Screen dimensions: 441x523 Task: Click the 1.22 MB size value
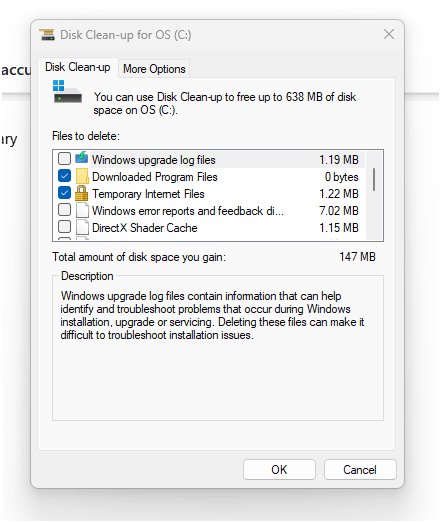click(x=339, y=193)
